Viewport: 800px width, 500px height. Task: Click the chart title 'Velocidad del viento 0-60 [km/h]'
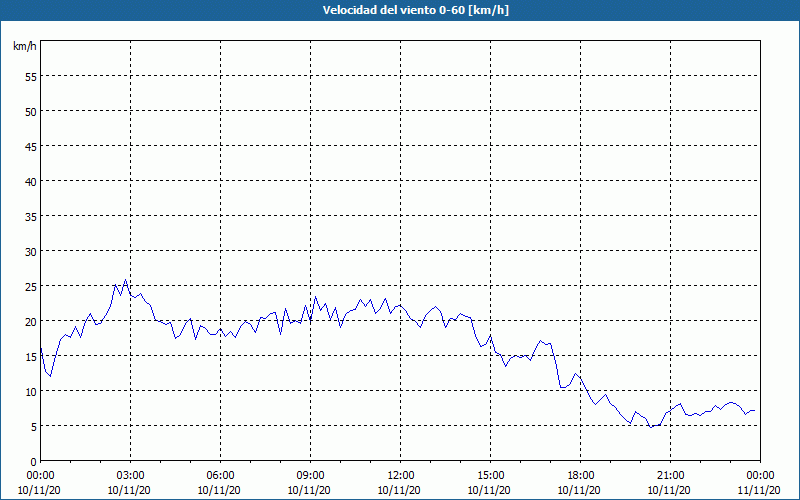[415, 10]
